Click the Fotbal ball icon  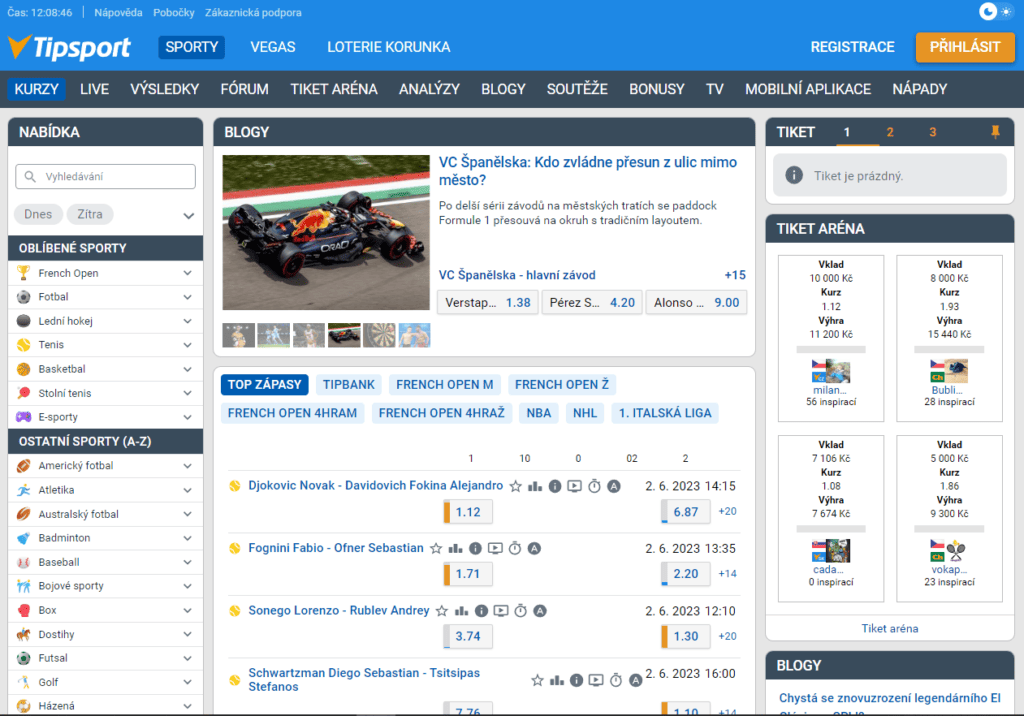pyautogui.click(x=24, y=297)
